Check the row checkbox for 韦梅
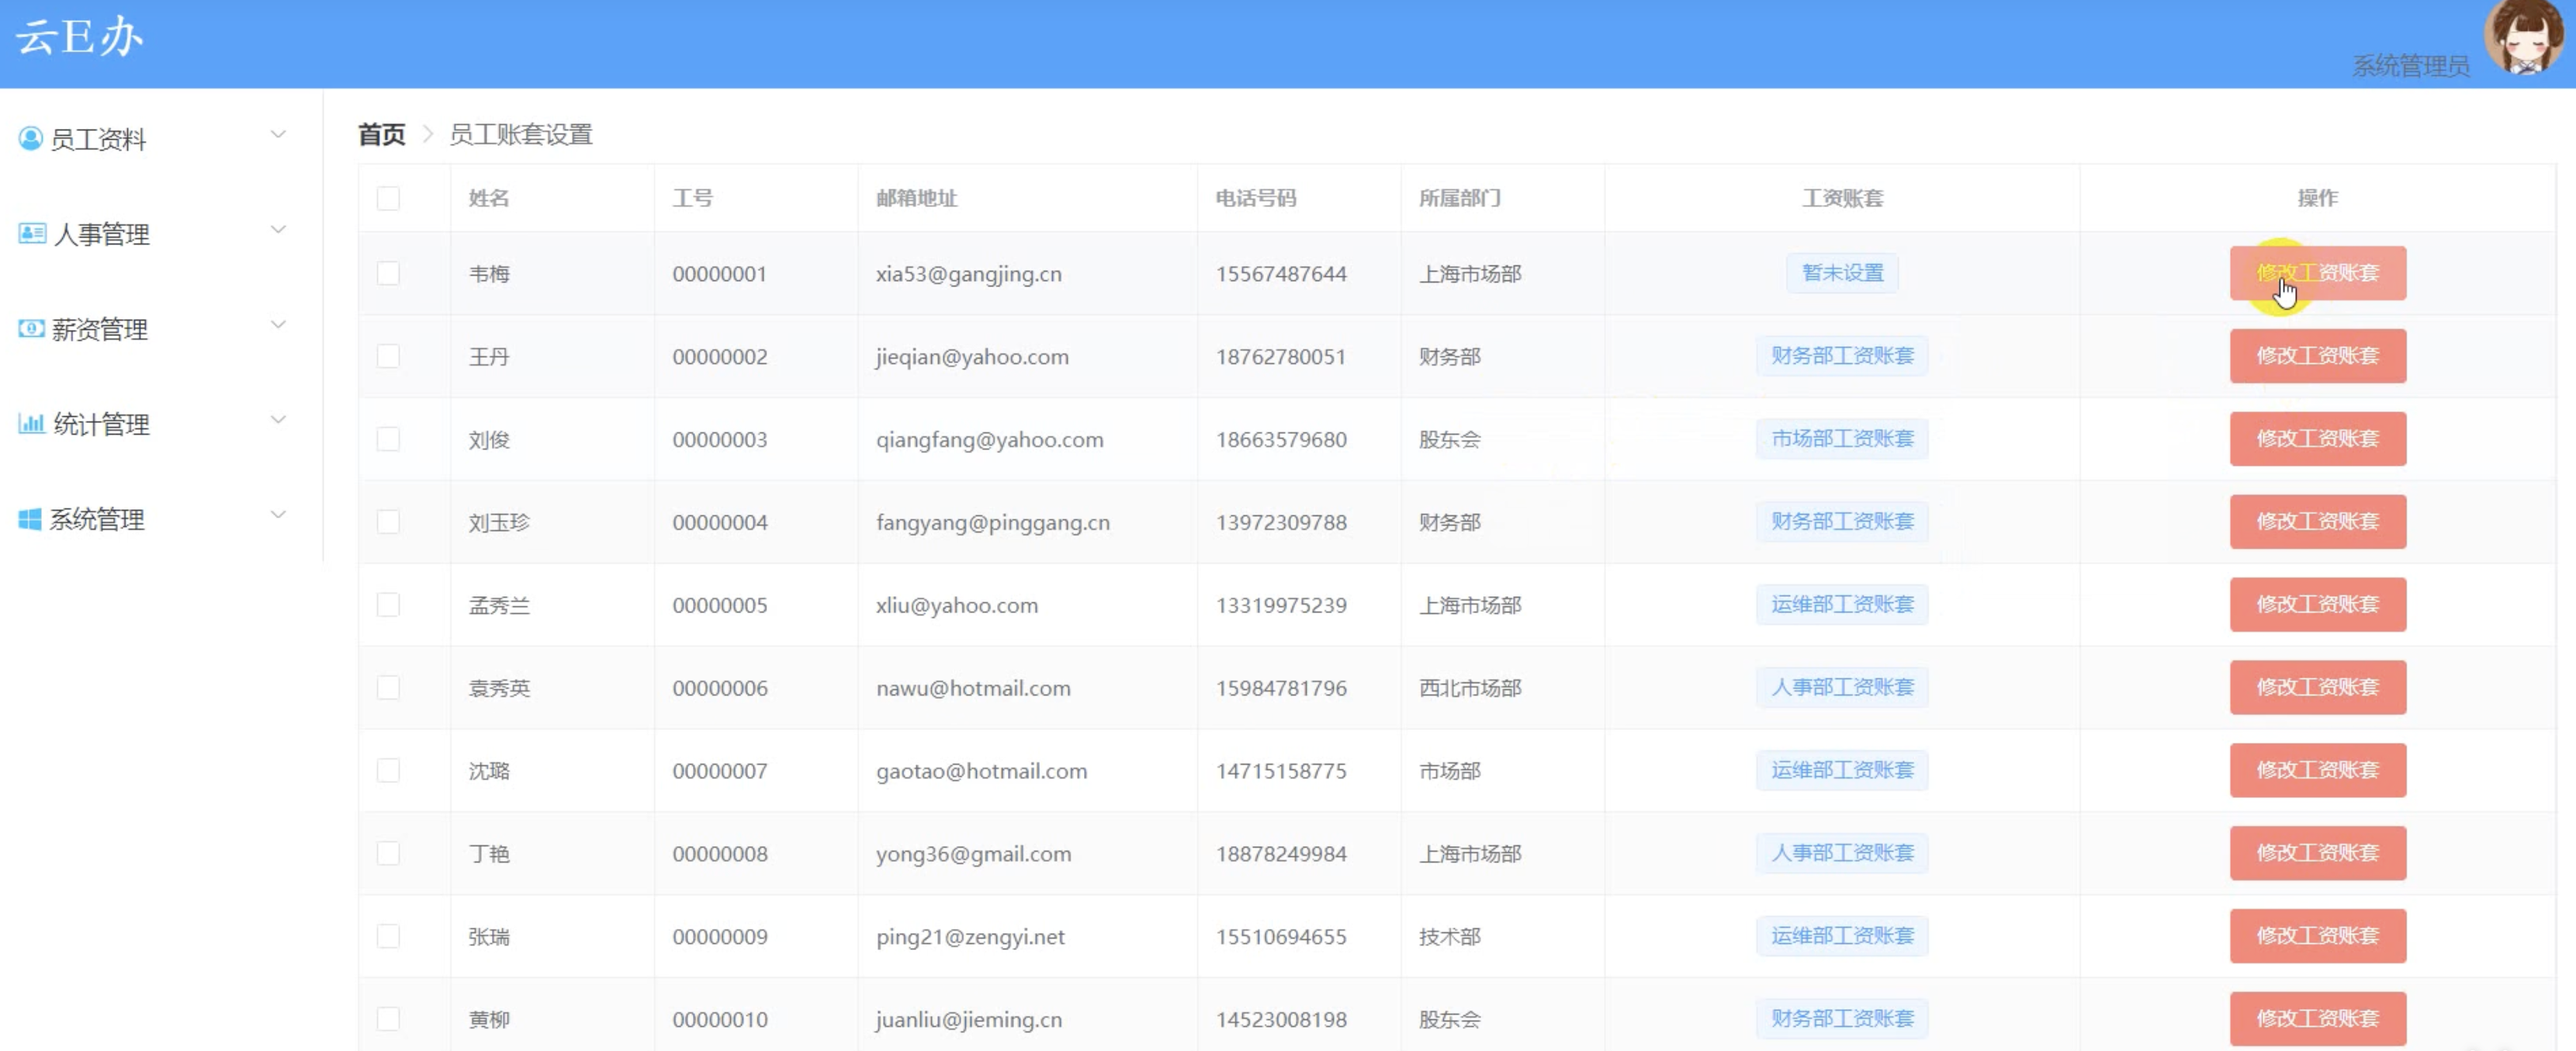 388,273
